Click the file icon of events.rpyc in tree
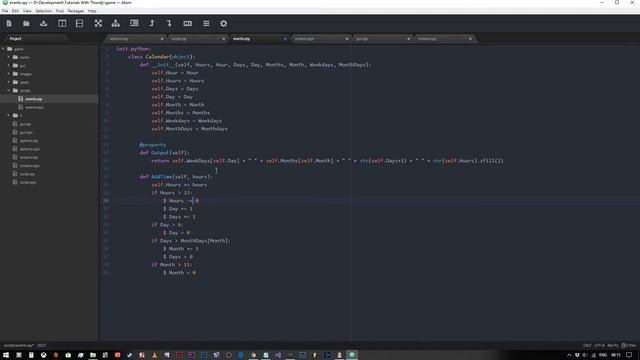Image resolution: width=640 pixels, height=360 pixels. (x=20, y=107)
